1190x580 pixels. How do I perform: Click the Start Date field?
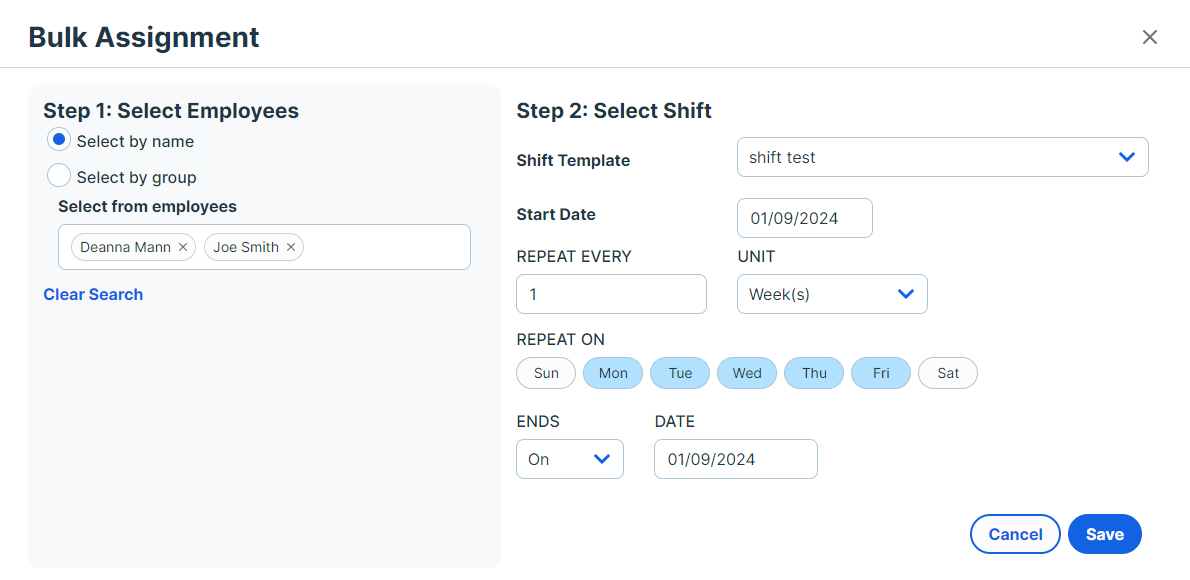pos(804,219)
